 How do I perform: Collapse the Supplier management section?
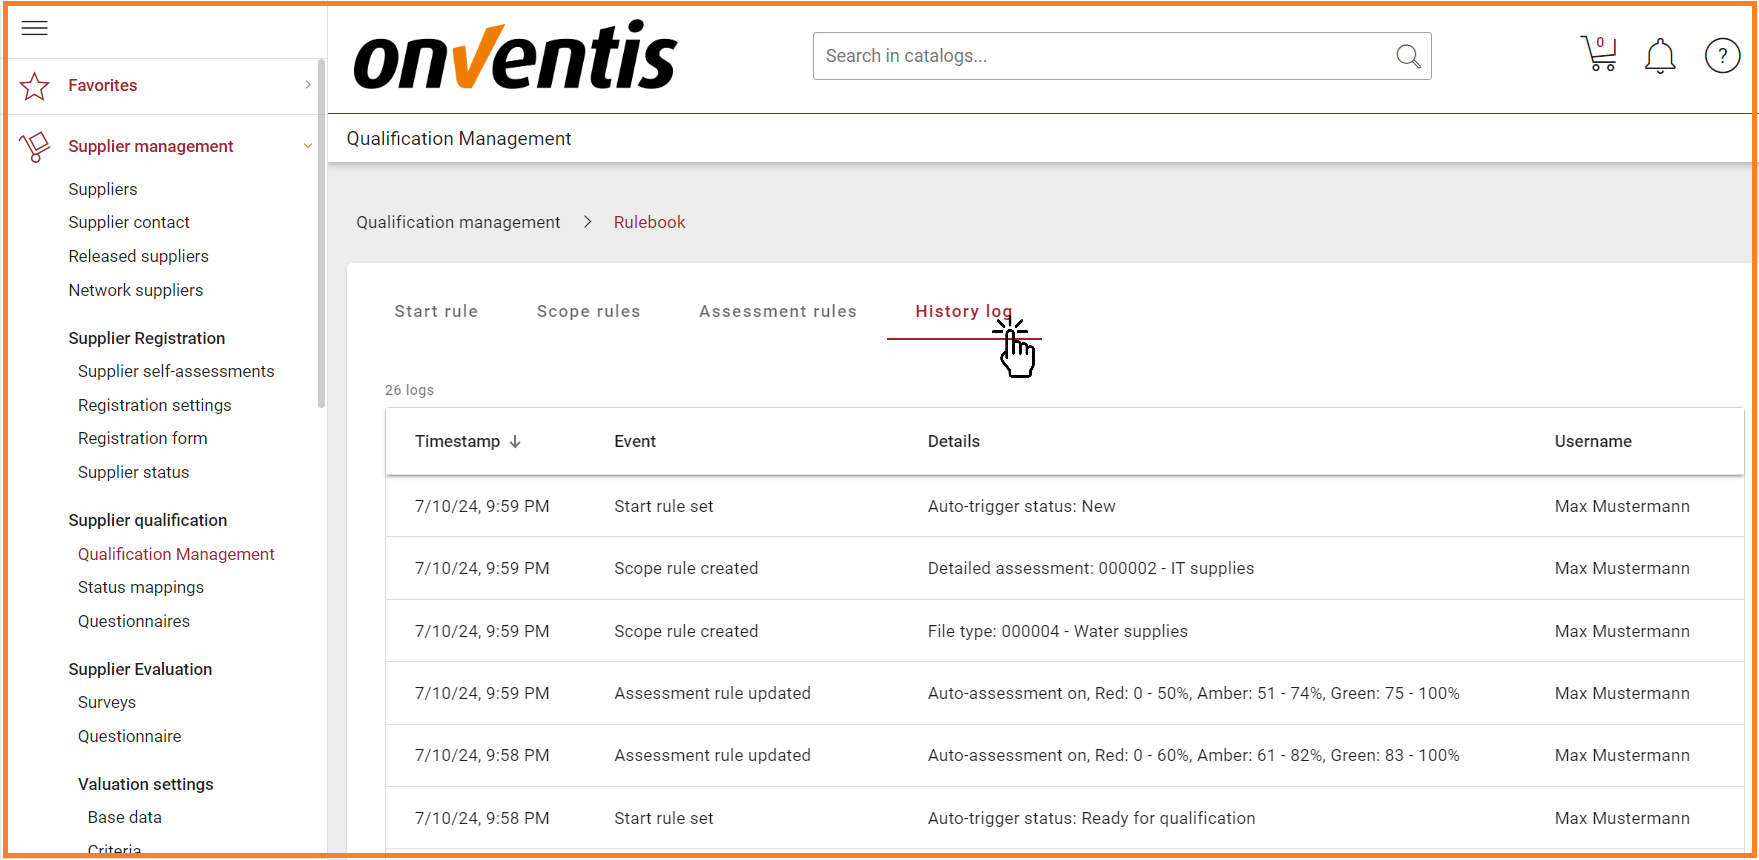point(308,146)
